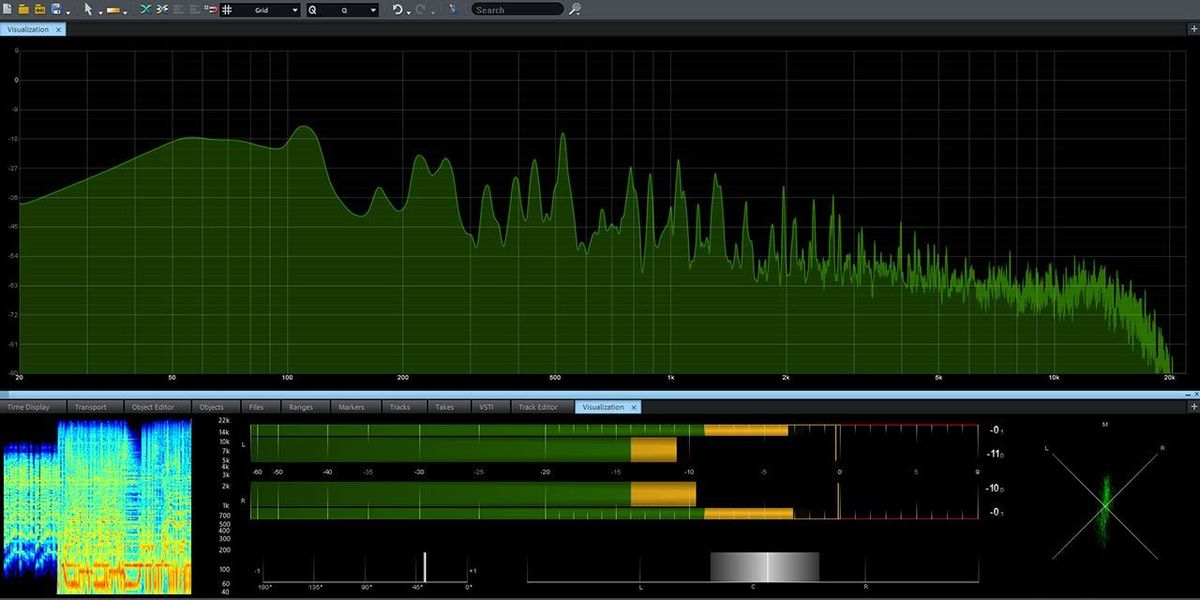1200x600 pixels.
Task: Click in the Search field
Action: click(518, 9)
